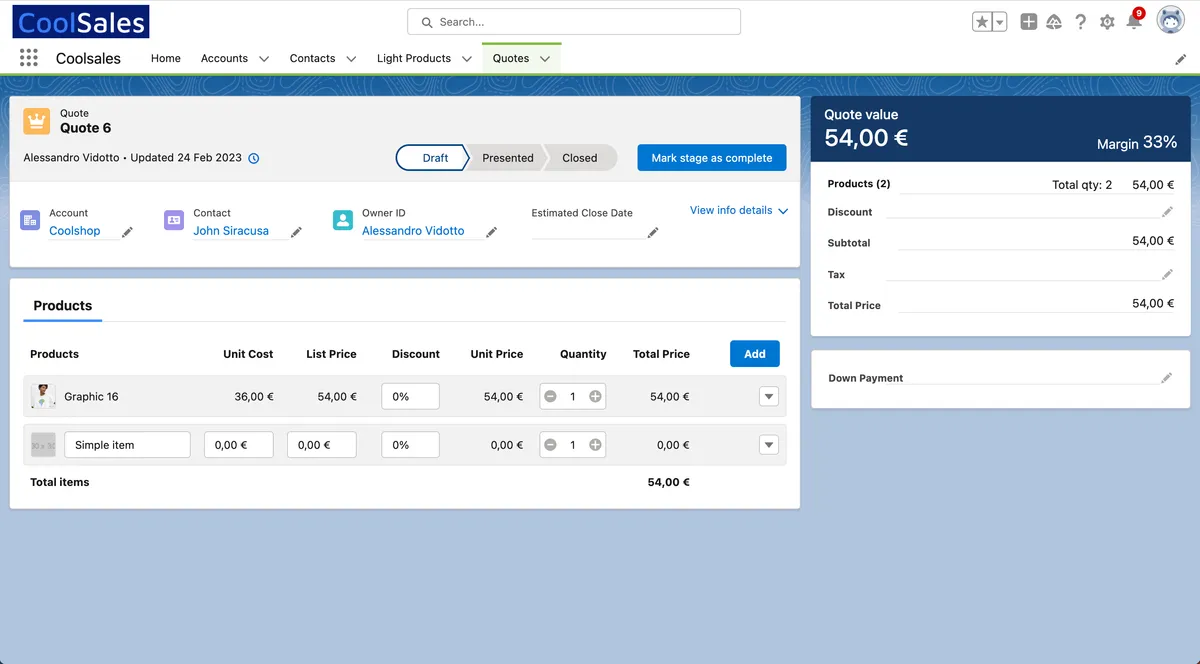Screen dimensions: 1200x664
Task: Select the Closed stage
Action: point(582,158)
